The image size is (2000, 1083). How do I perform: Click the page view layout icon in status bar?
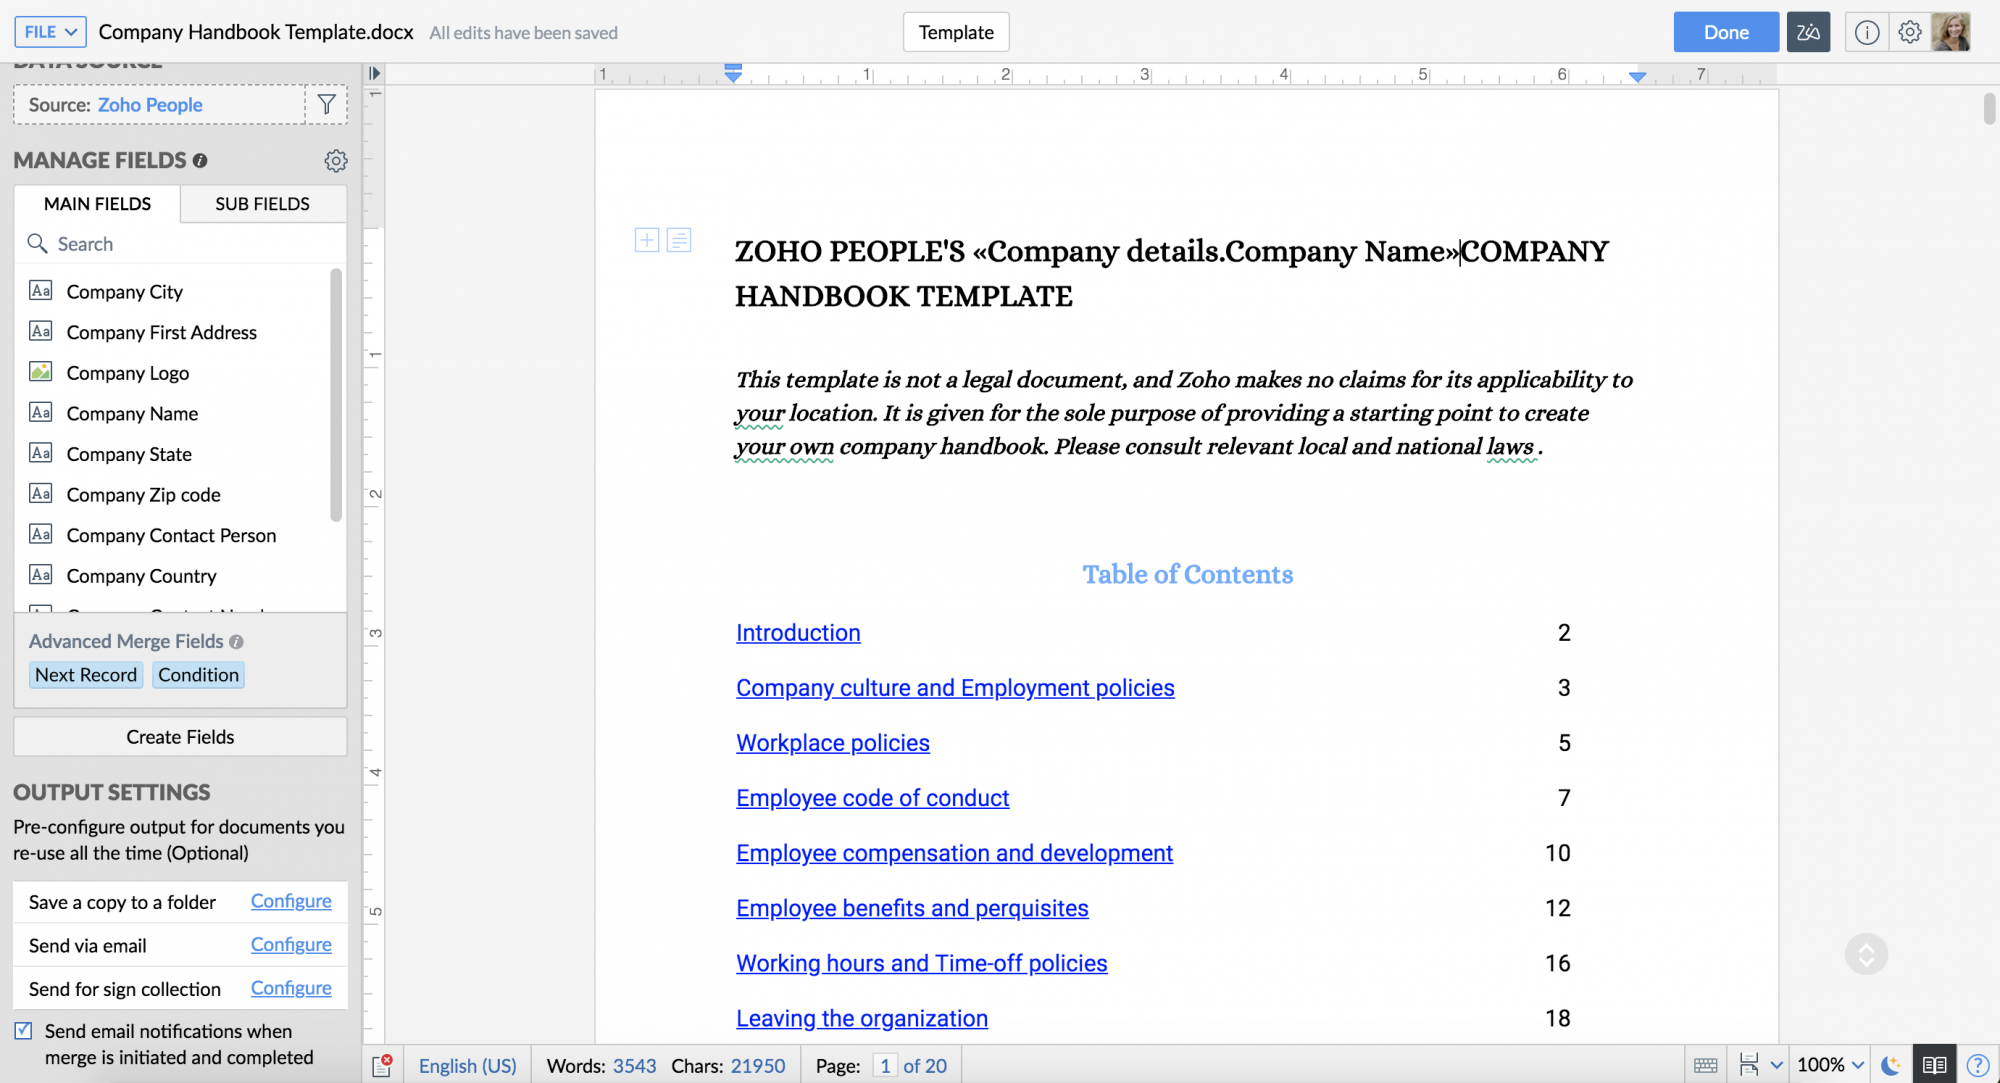click(1748, 1065)
